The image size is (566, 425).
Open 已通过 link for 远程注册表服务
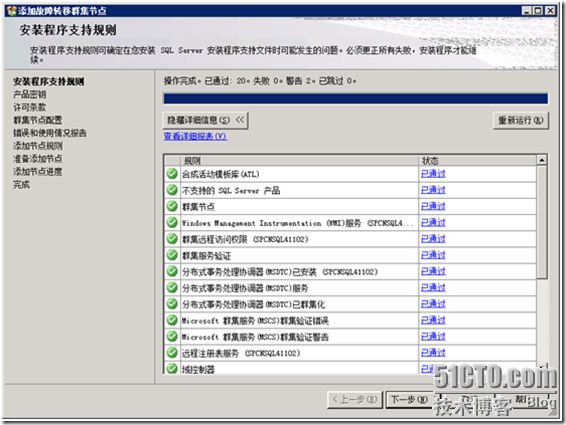click(x=433, y=352)
